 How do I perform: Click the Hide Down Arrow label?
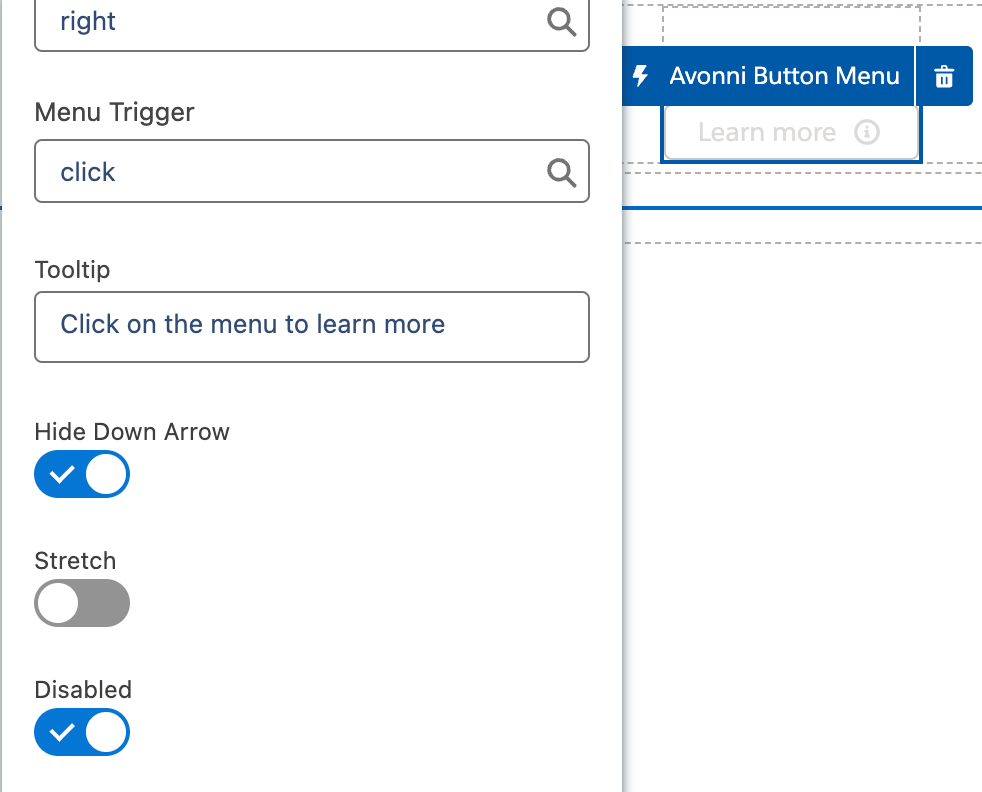click(132, 432)
